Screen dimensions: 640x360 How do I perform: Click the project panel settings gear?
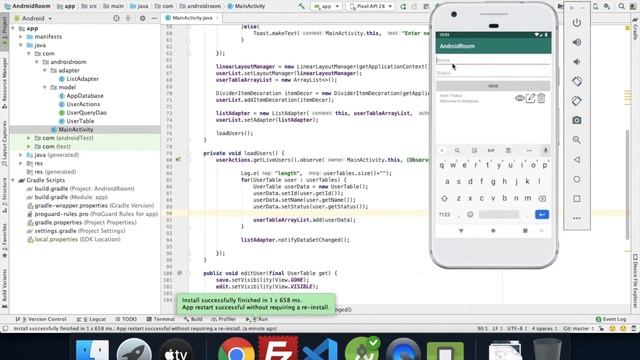(x=142, y=18)
